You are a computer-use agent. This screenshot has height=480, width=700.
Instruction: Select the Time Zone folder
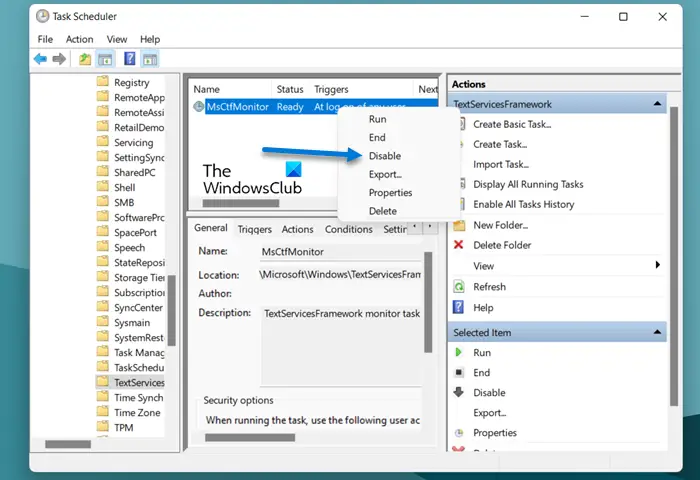click(x=137, y=412)
